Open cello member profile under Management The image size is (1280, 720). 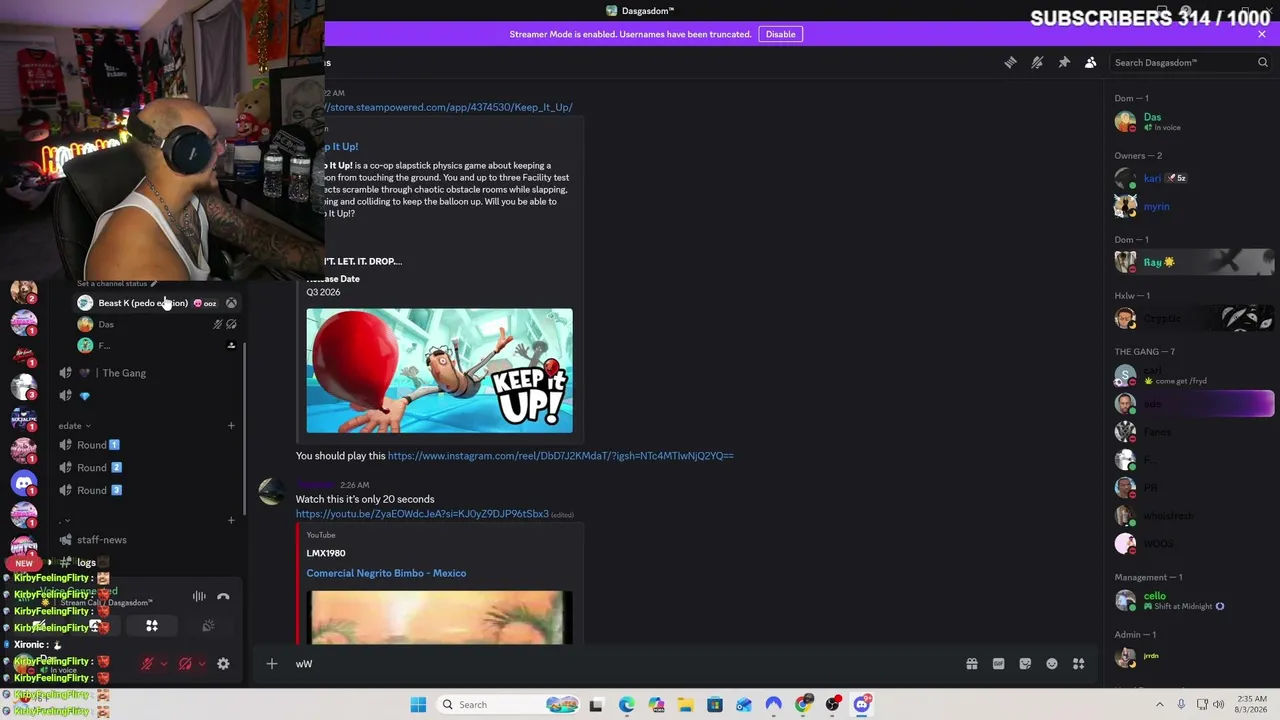click(x=1194, y=600)
